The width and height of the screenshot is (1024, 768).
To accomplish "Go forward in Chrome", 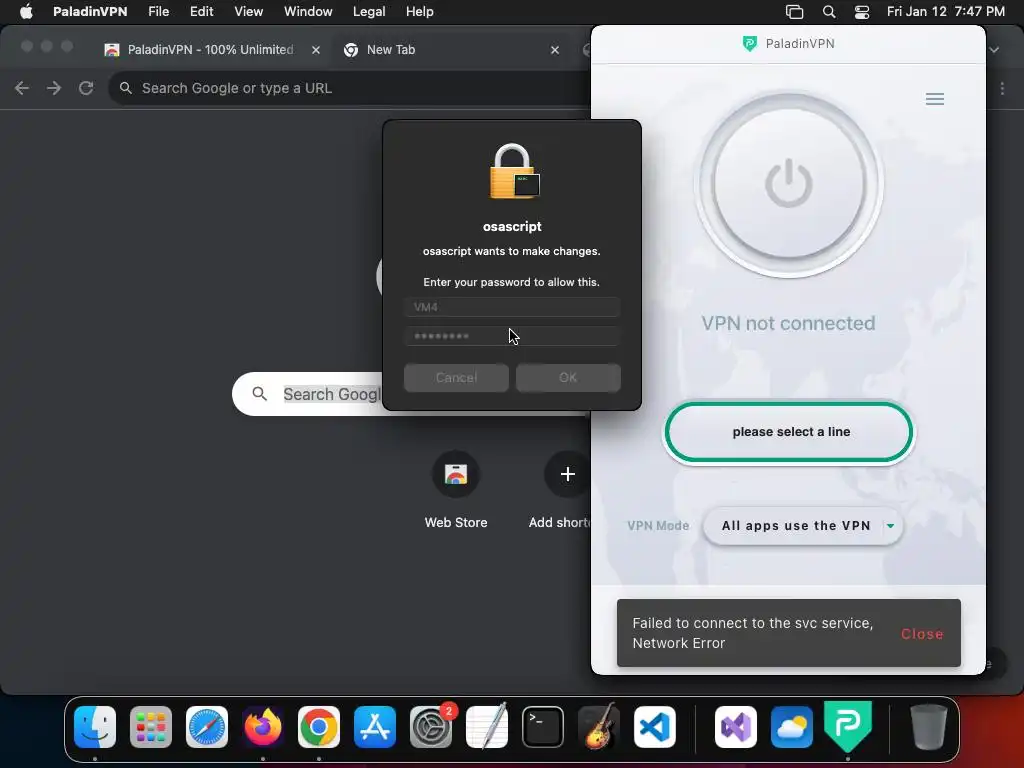I will click(x=54, y=88).
